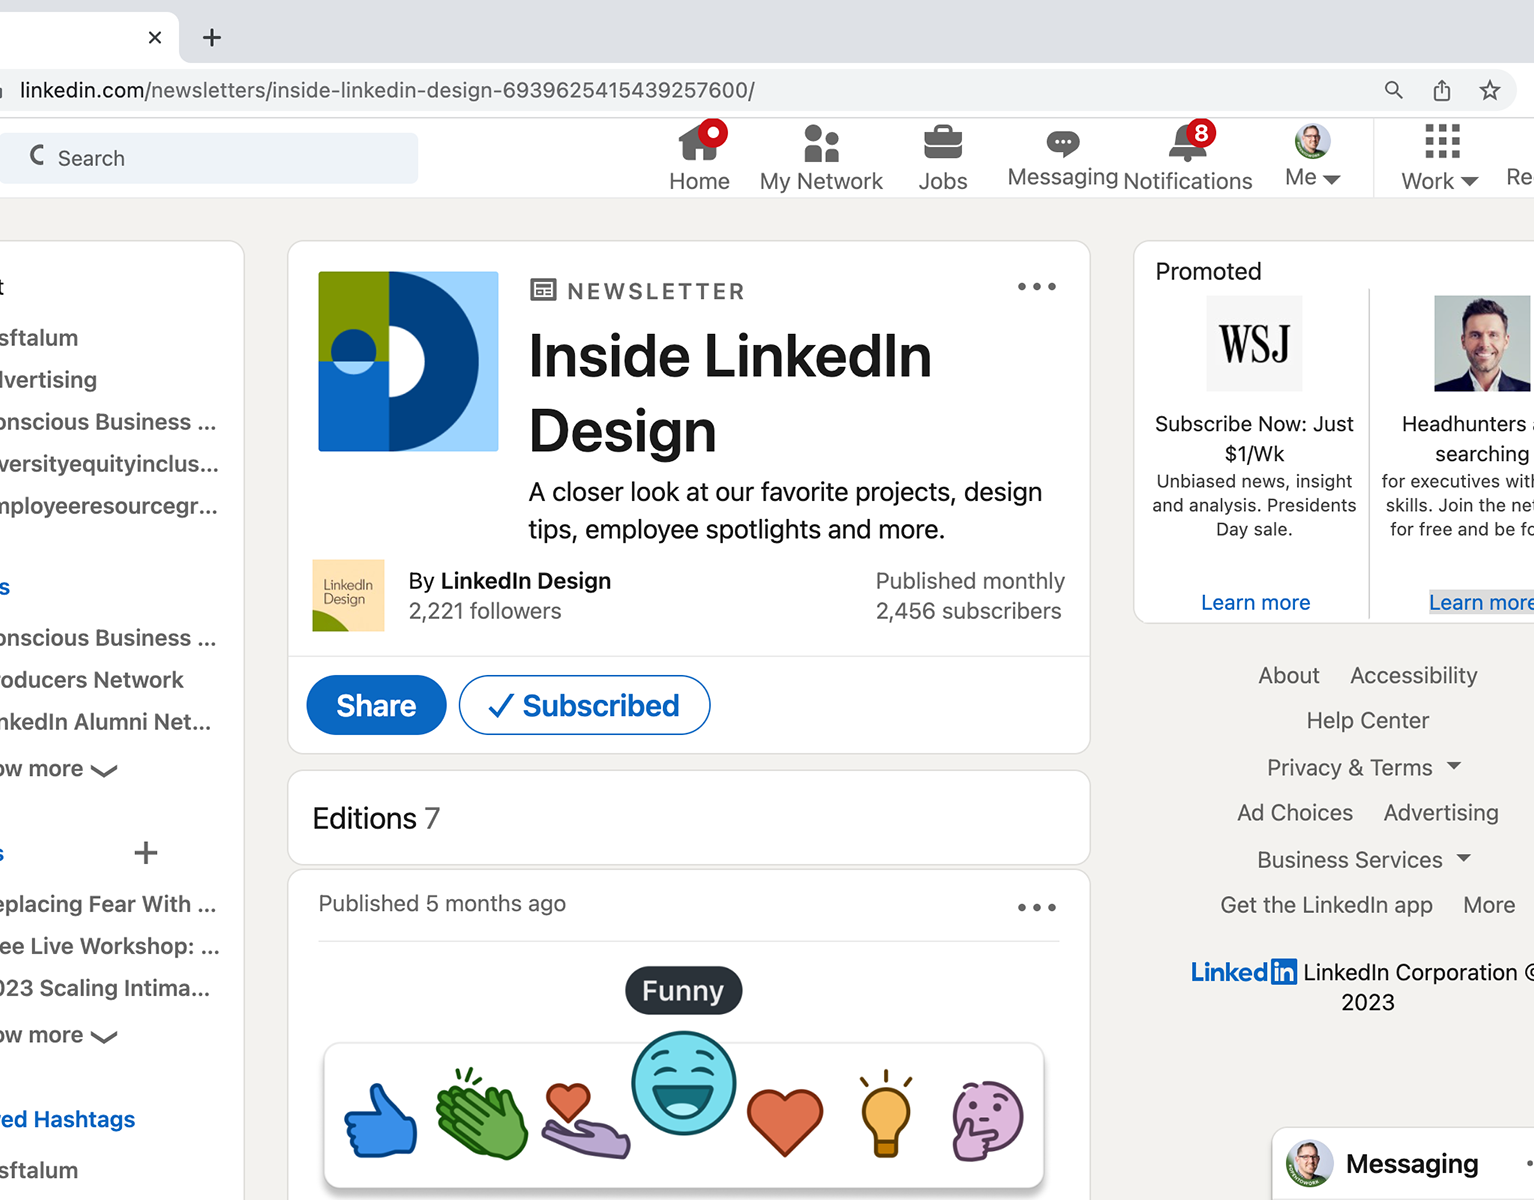React with the Insightful lightbulb
Image resolution: width=1534 pixels, height=1200 pixels.
(886, 1114)
